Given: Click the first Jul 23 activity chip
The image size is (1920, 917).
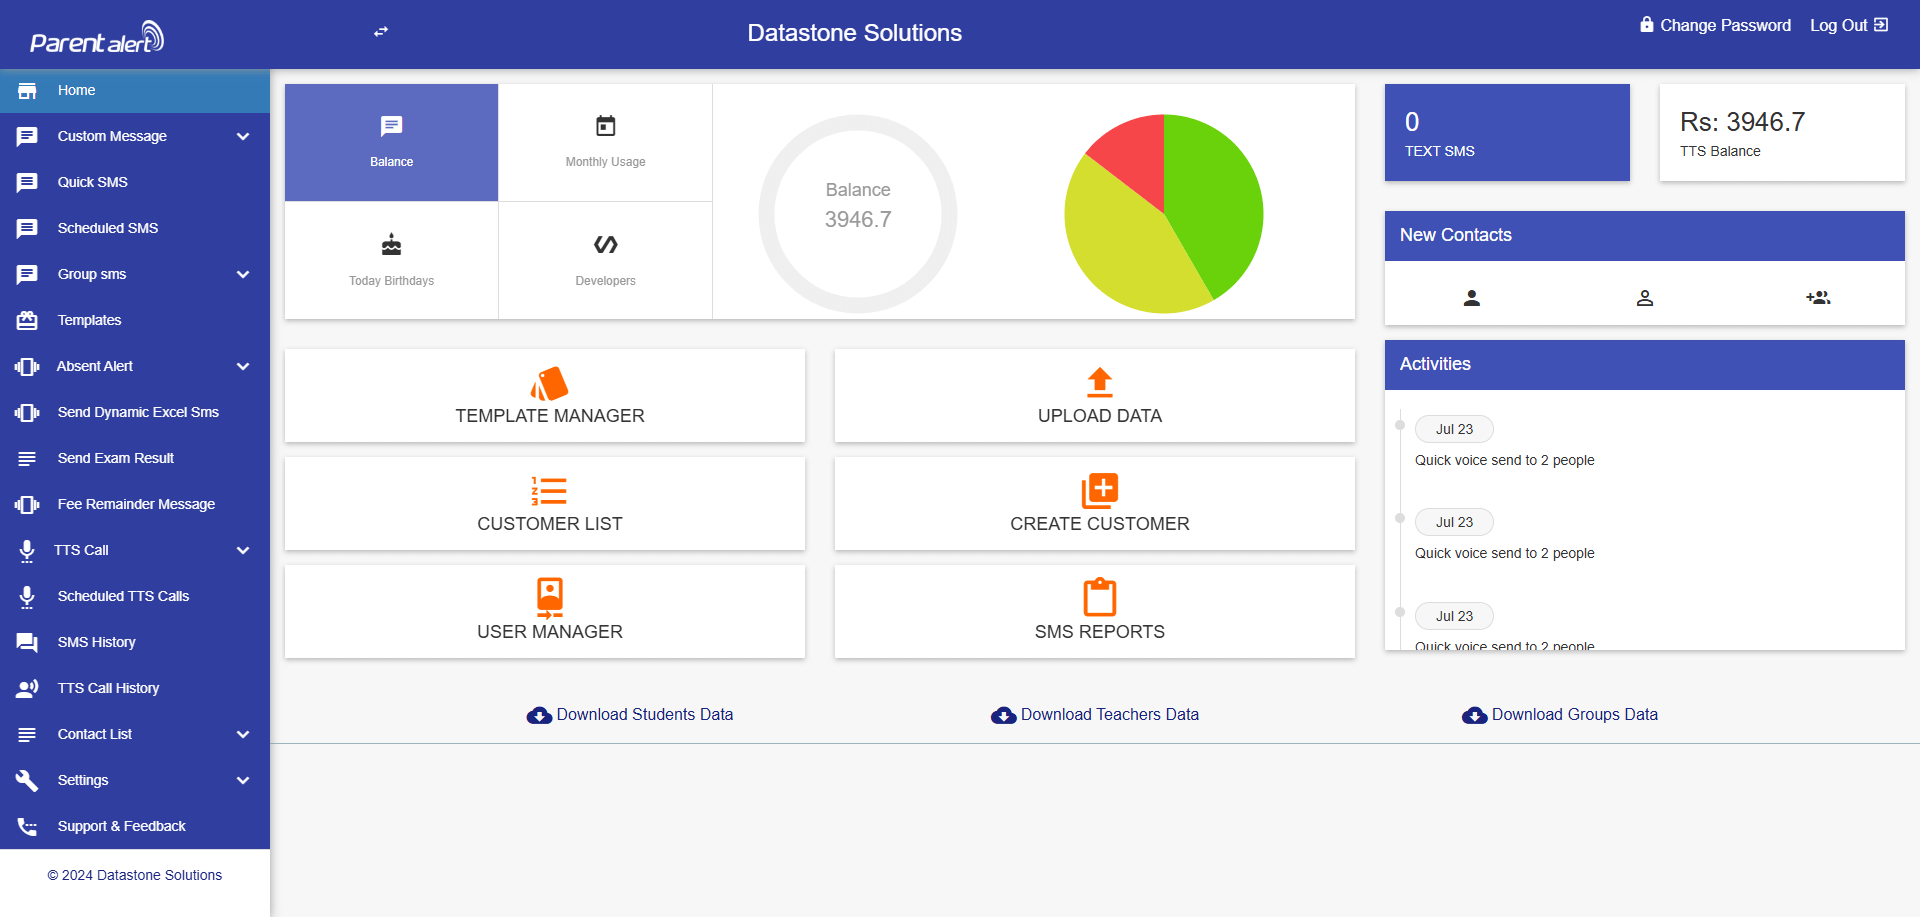Looking at the screenshot, I should click(1454, 429).
